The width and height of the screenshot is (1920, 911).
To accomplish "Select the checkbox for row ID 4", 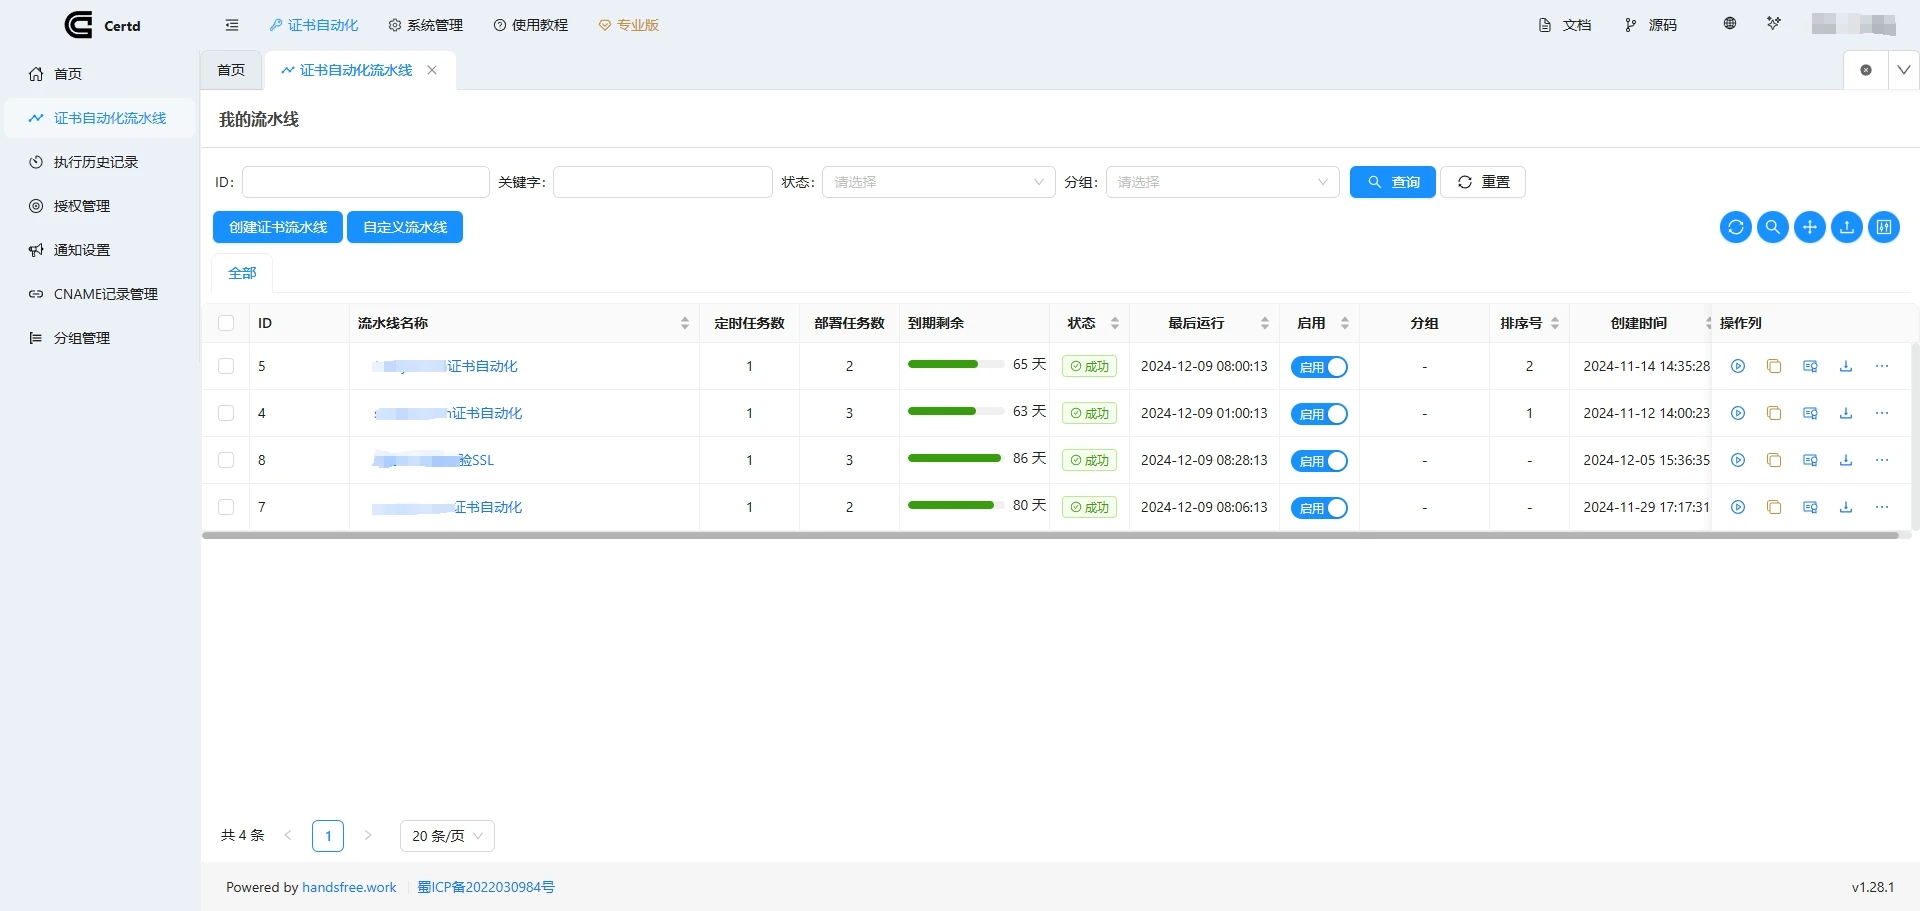I will pyautogui.click(x=226, y=413).
